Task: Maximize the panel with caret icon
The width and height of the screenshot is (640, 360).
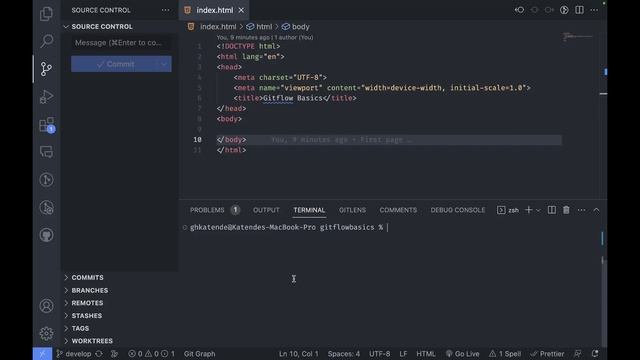Action: [596, 210]
